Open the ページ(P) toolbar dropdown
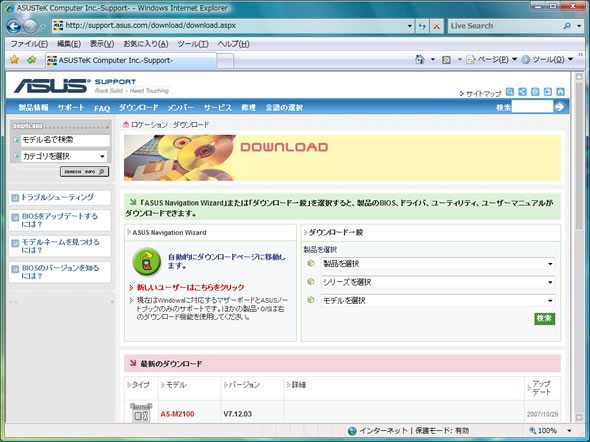 tap(492, 59)
